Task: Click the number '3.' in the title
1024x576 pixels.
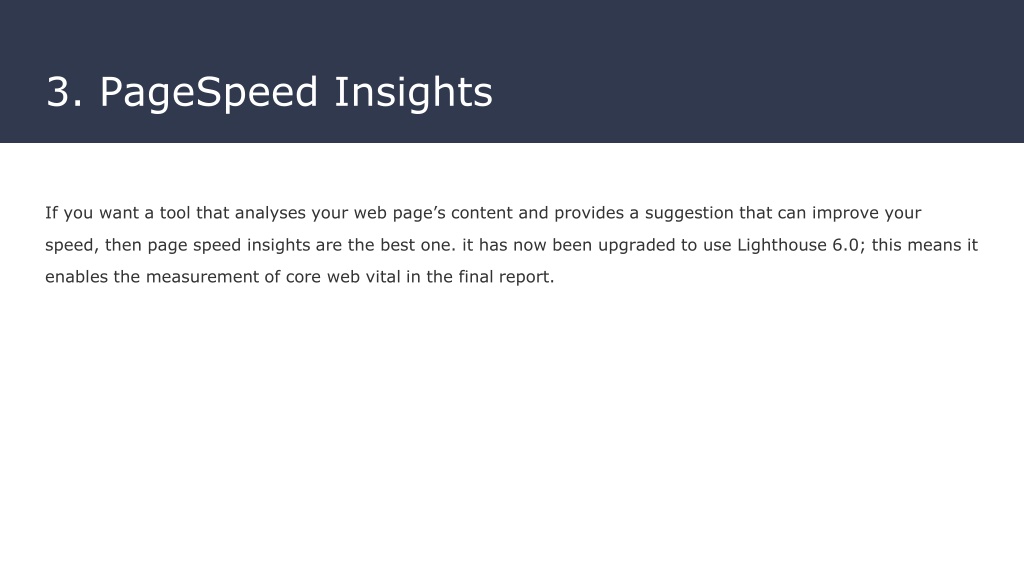Action: pos(65,92)
